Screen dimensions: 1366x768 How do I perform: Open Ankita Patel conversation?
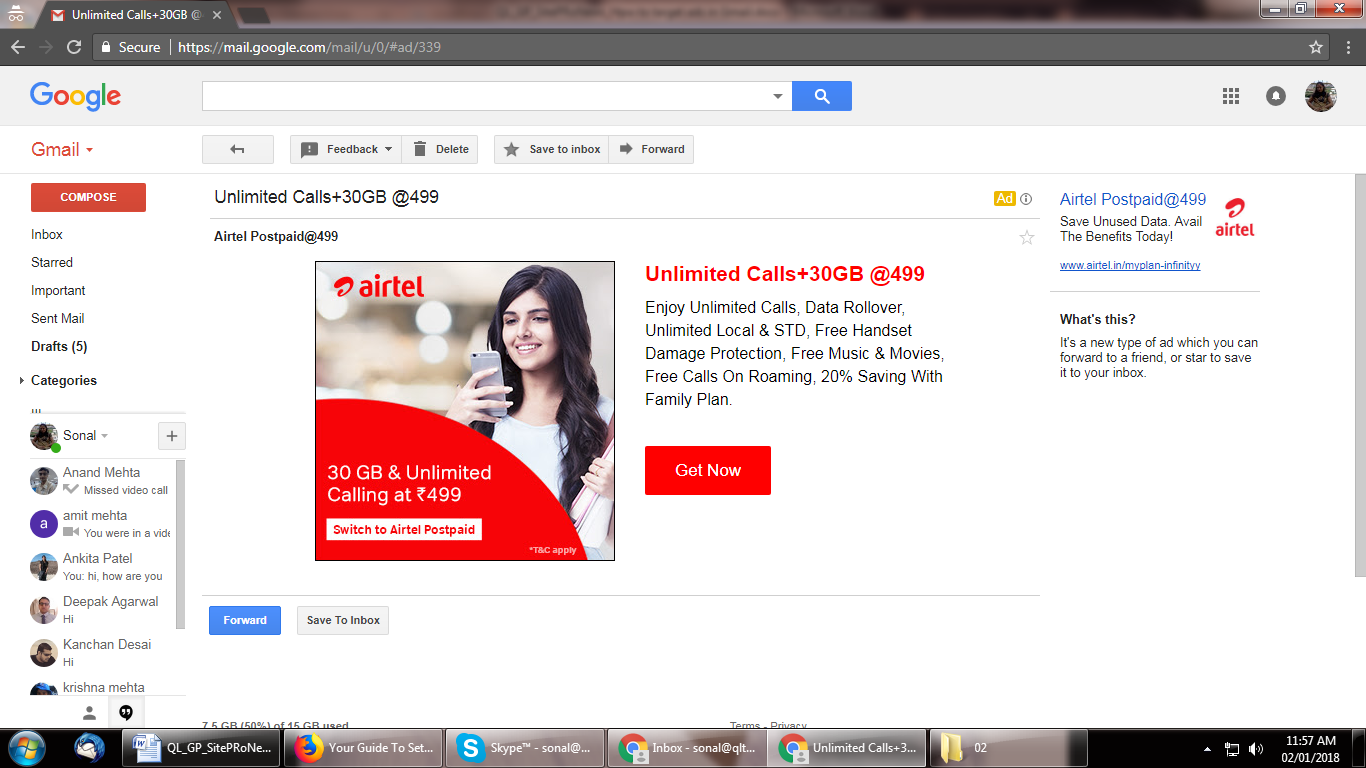point(102,567)
